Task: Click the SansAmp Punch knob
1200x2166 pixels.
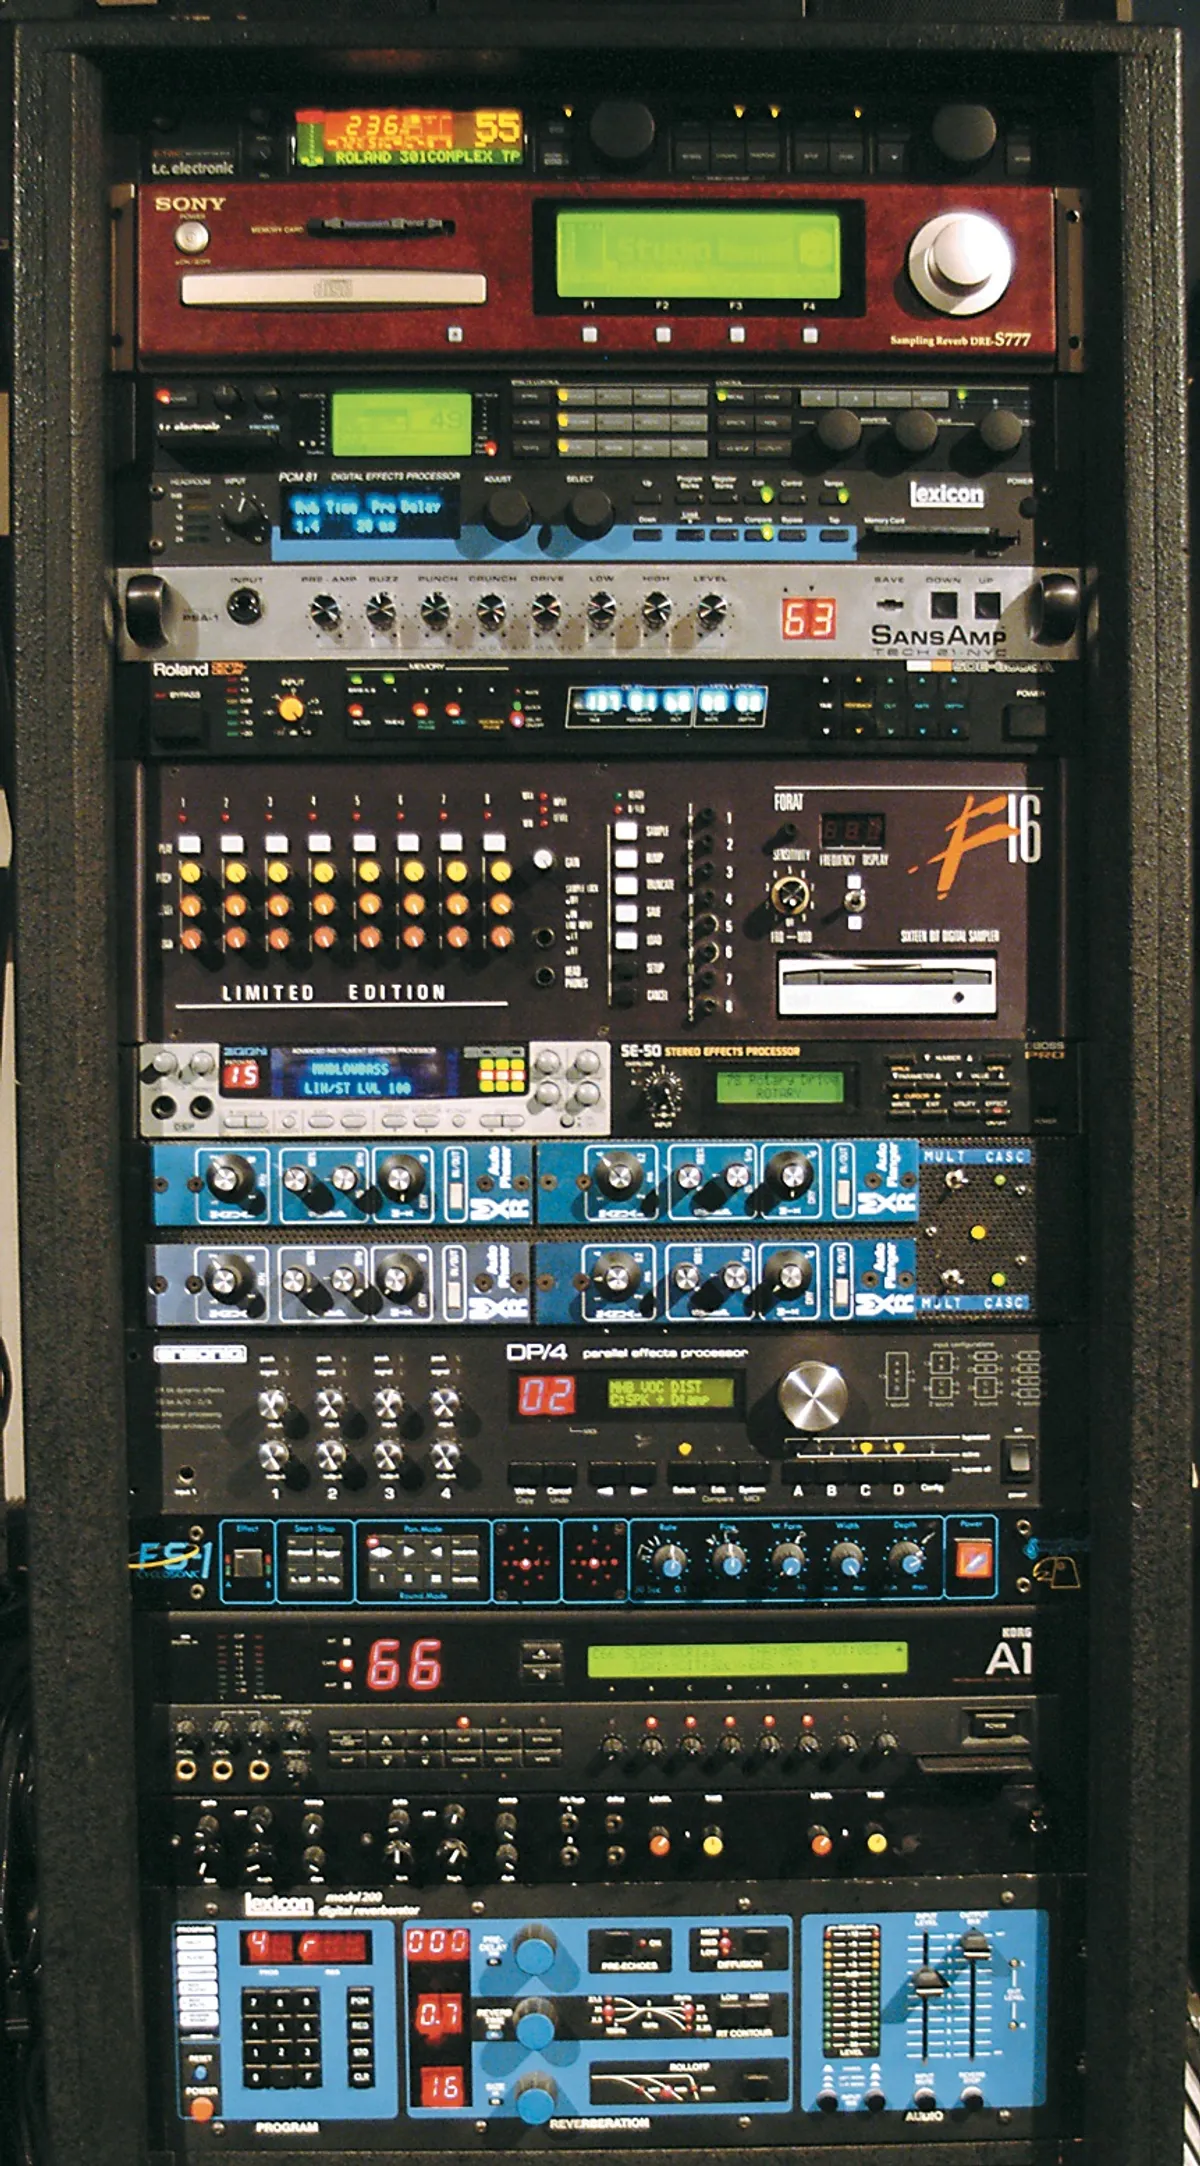Action: [435, 610]
